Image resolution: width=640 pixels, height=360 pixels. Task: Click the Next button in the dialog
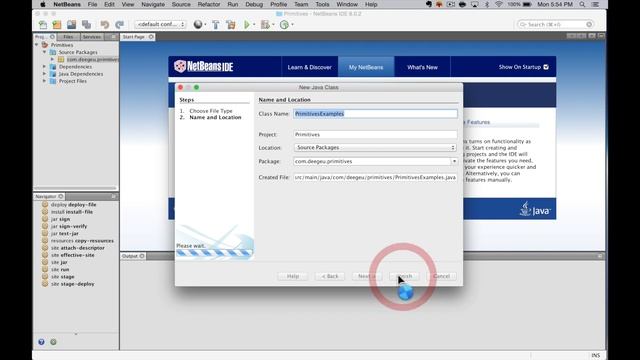coord(367,276)
